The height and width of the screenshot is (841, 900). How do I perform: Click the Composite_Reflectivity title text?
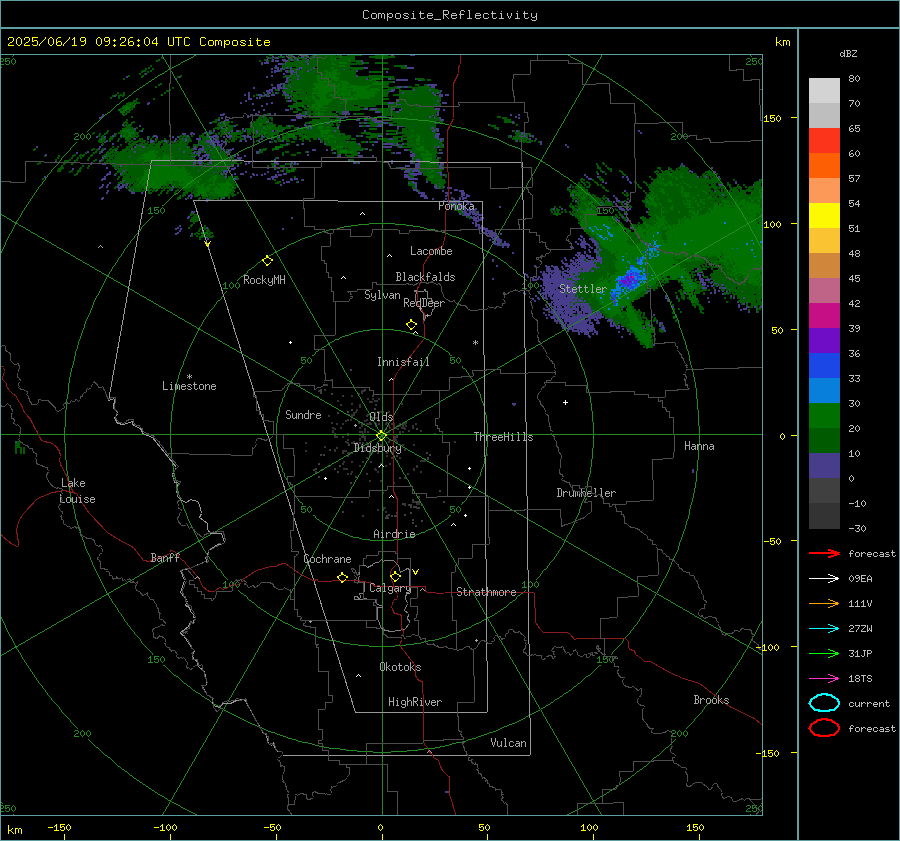click(x=450, y=15)
